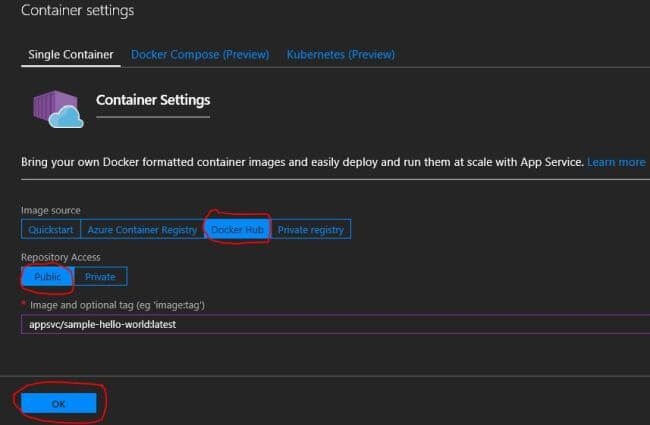Click the Repository Access label

60,257
